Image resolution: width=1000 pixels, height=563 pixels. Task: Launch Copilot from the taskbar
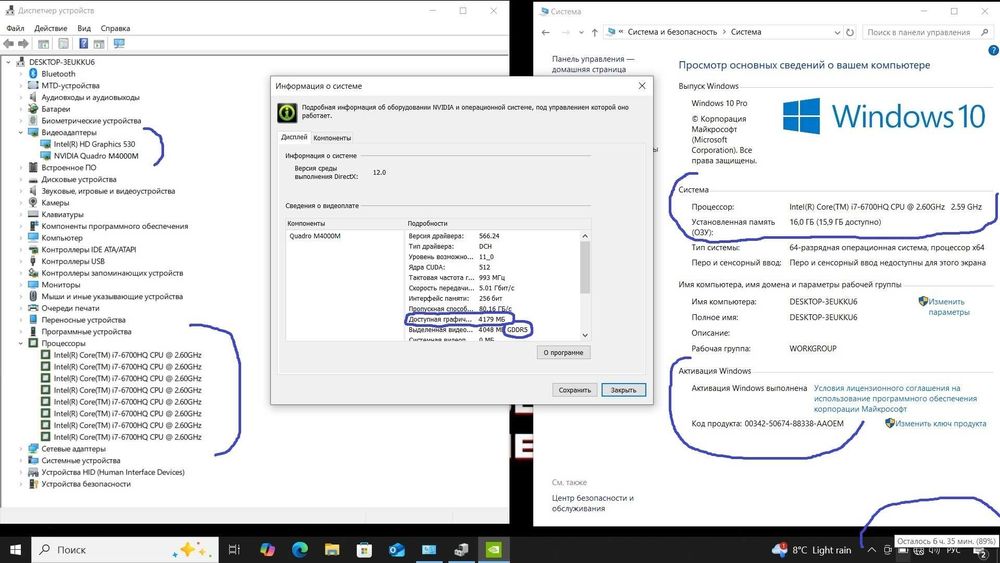[x=267, y=550]
